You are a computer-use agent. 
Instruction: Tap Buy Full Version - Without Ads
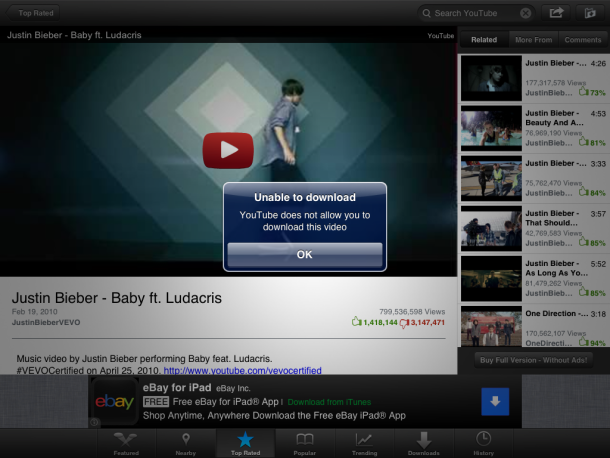(533, 359)
